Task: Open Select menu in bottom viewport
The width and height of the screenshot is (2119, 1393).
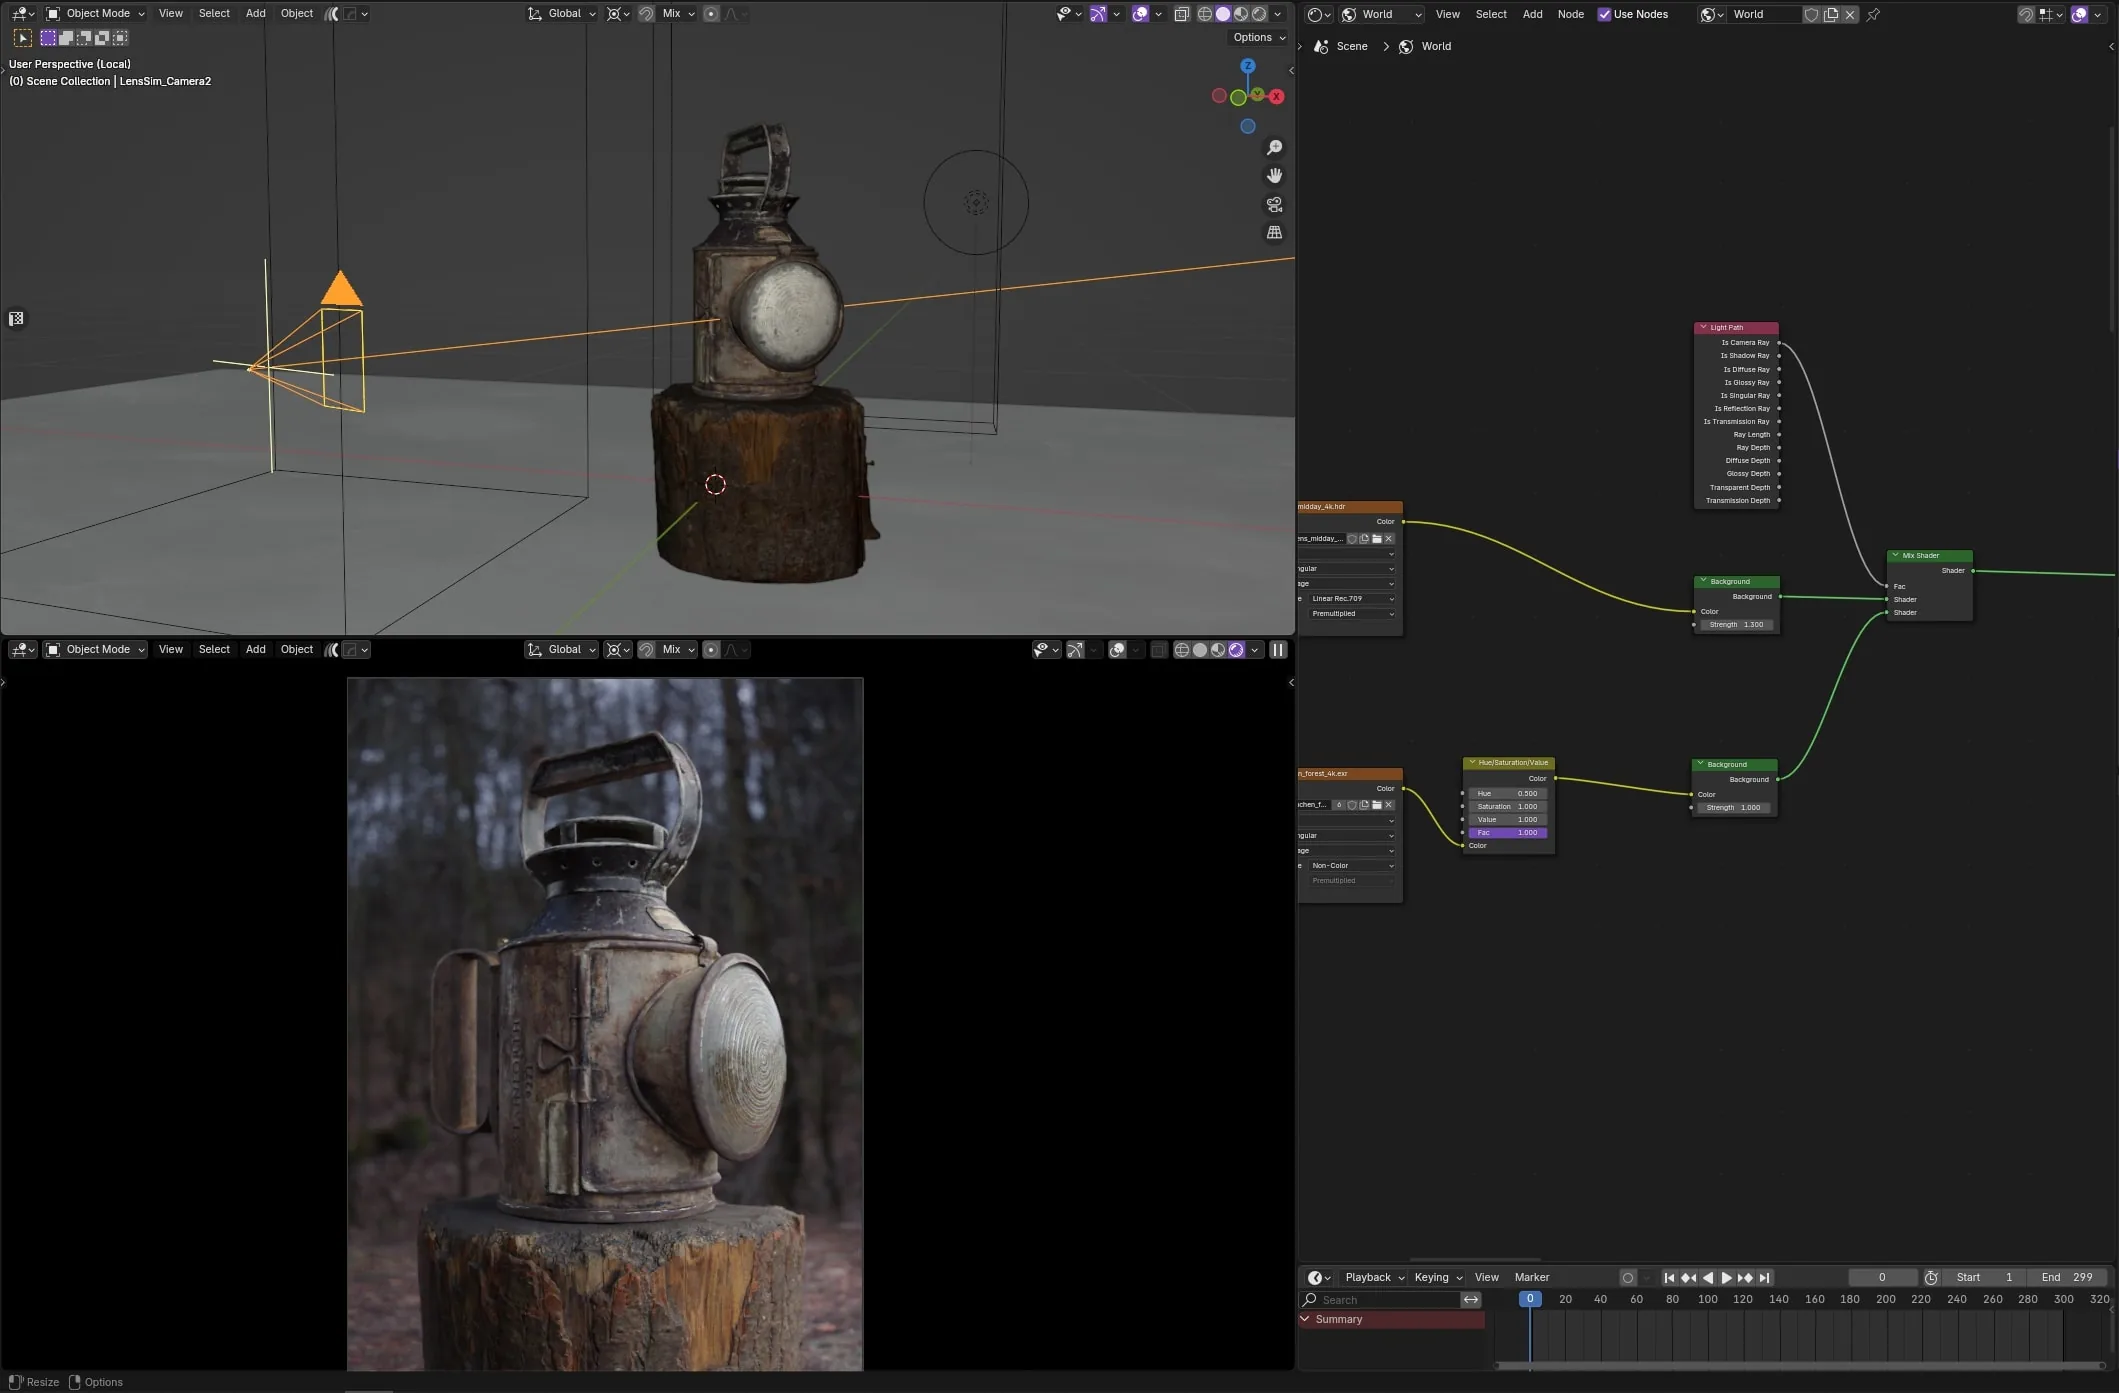Action: tap(214, 650)
